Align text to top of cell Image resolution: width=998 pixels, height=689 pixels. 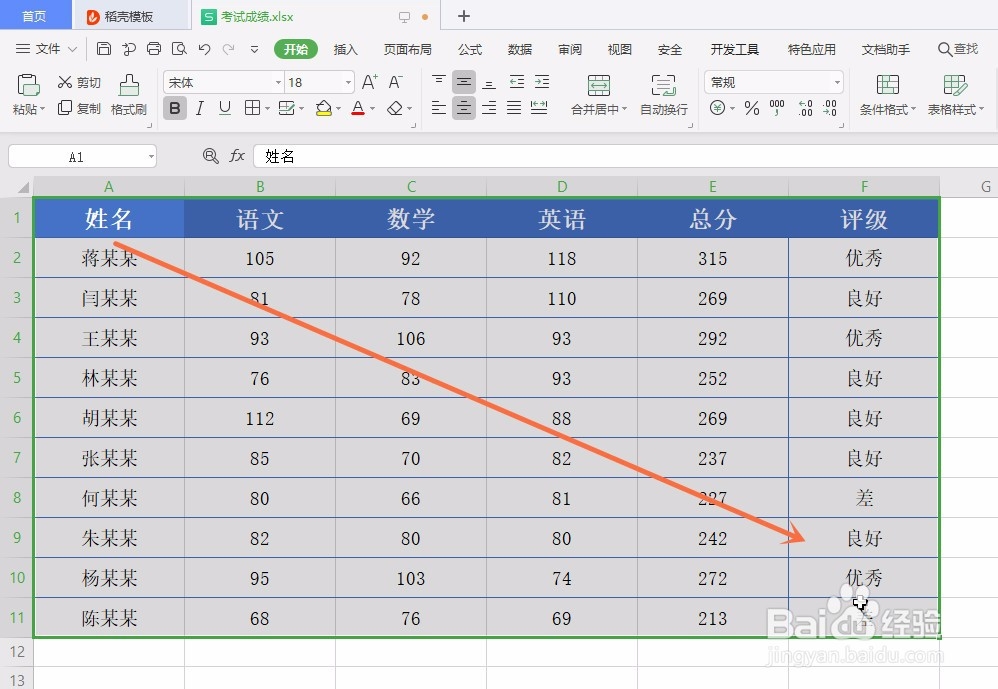(x=439, y=82)
